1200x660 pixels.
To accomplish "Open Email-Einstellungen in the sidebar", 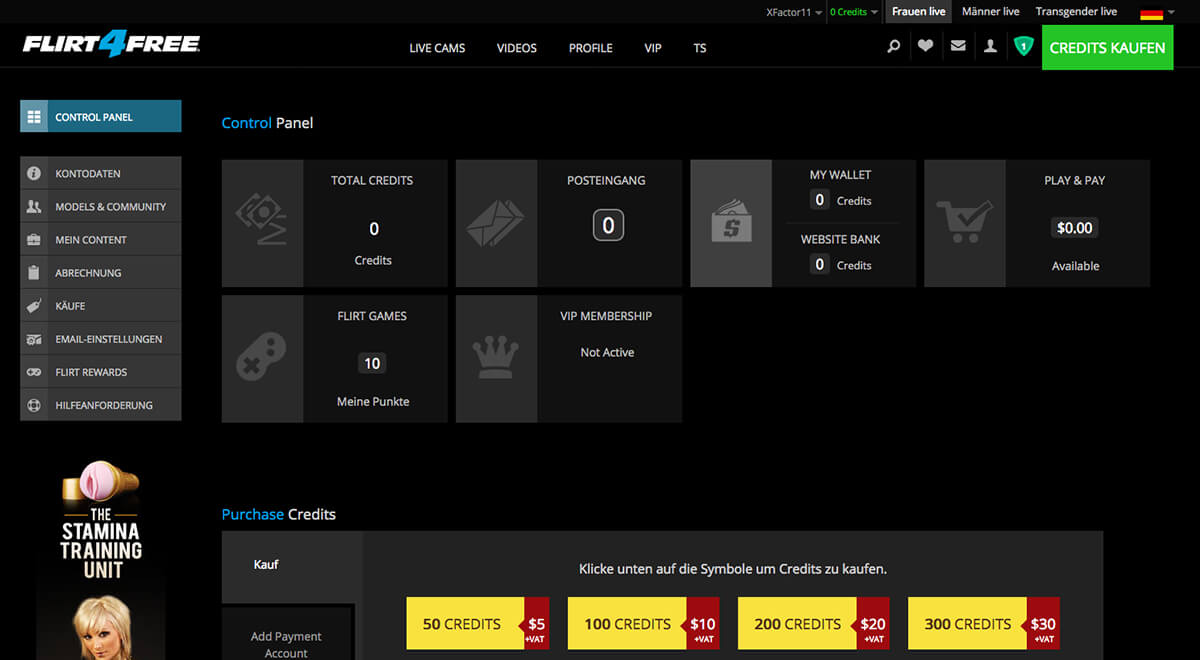I will point(101,339).
